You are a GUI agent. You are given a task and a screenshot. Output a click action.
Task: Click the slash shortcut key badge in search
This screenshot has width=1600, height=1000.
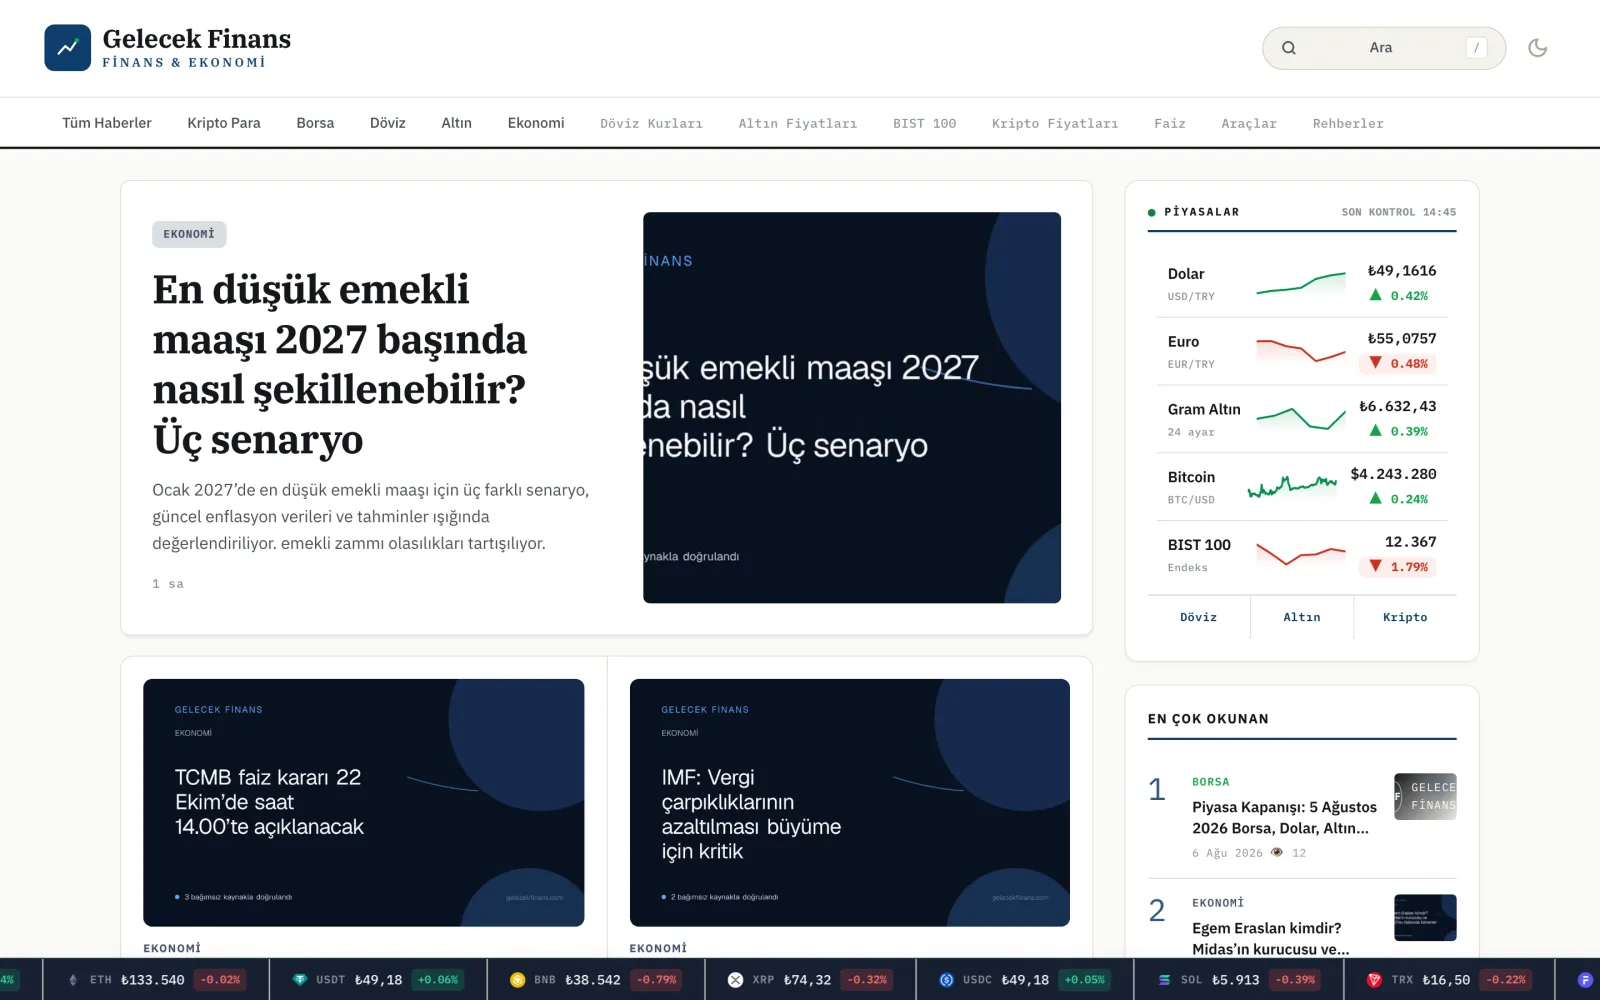click(x=1476, y=48)
